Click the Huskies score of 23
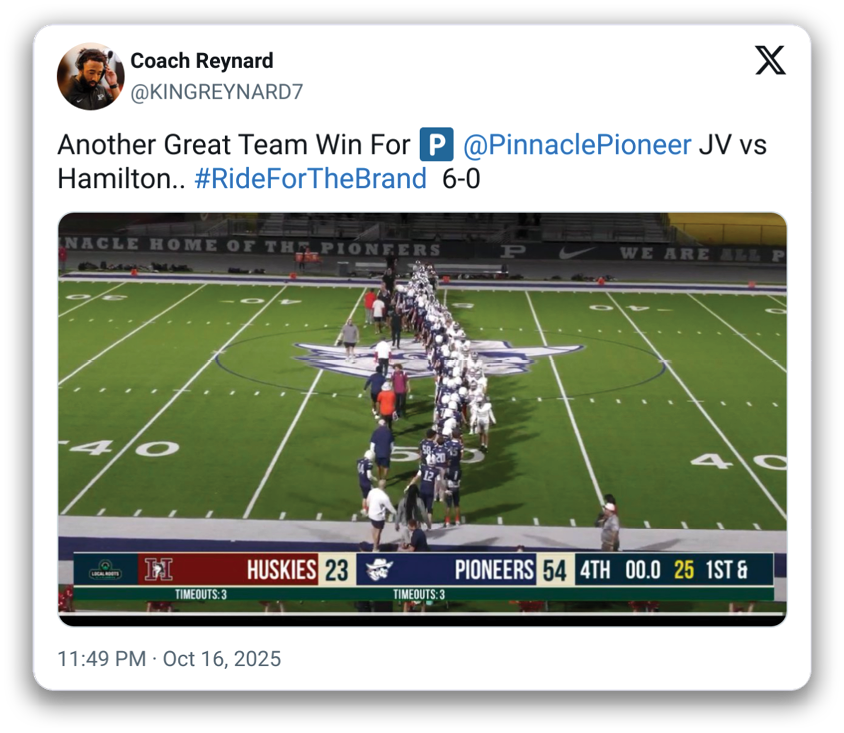844x733 pixels. click(336, 569)
